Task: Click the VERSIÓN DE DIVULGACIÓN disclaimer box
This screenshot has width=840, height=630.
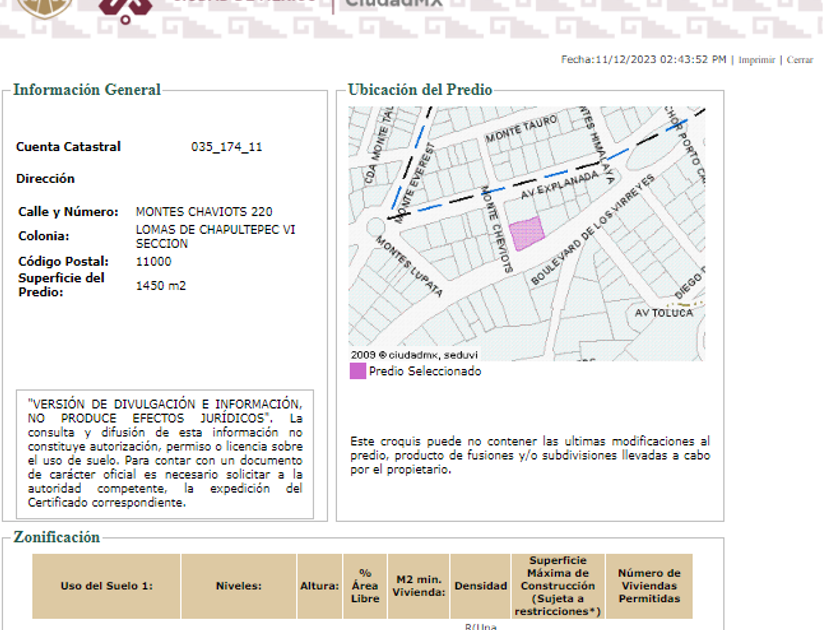Action: point(165,454)
